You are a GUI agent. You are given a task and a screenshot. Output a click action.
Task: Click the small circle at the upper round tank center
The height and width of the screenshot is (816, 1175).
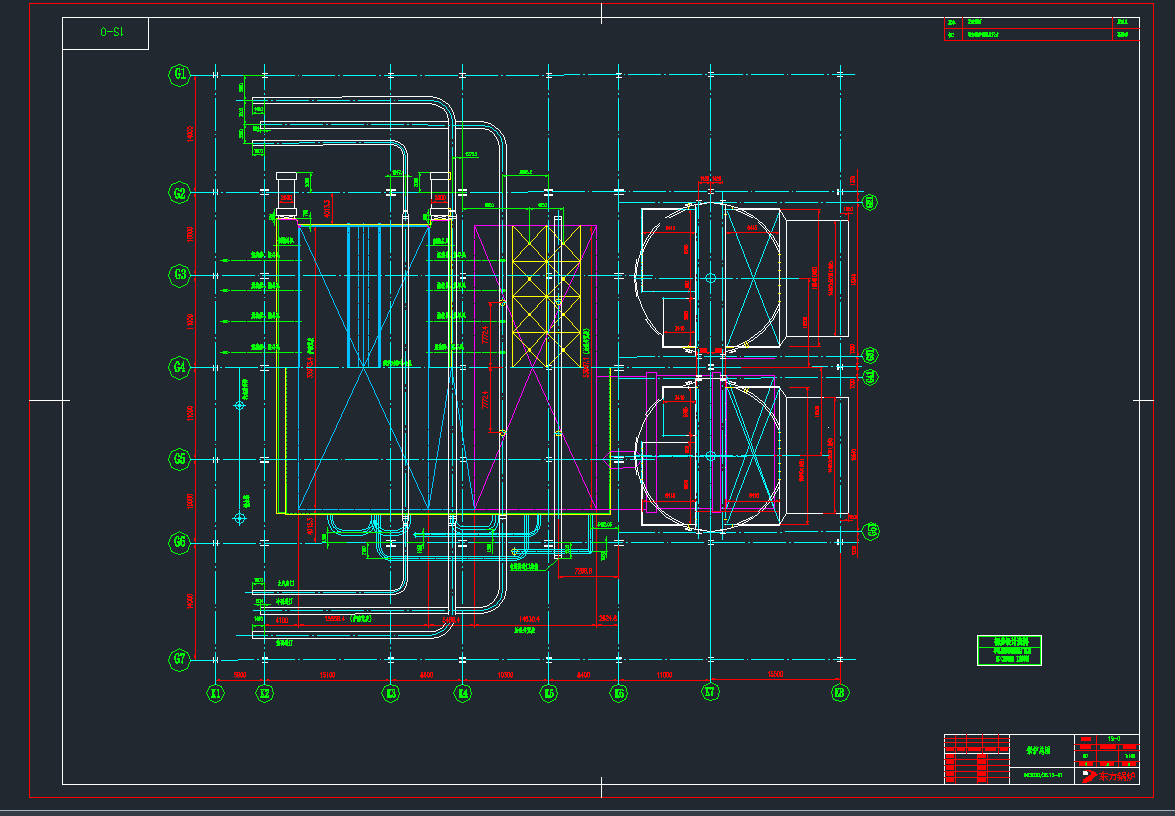[711, 278]
